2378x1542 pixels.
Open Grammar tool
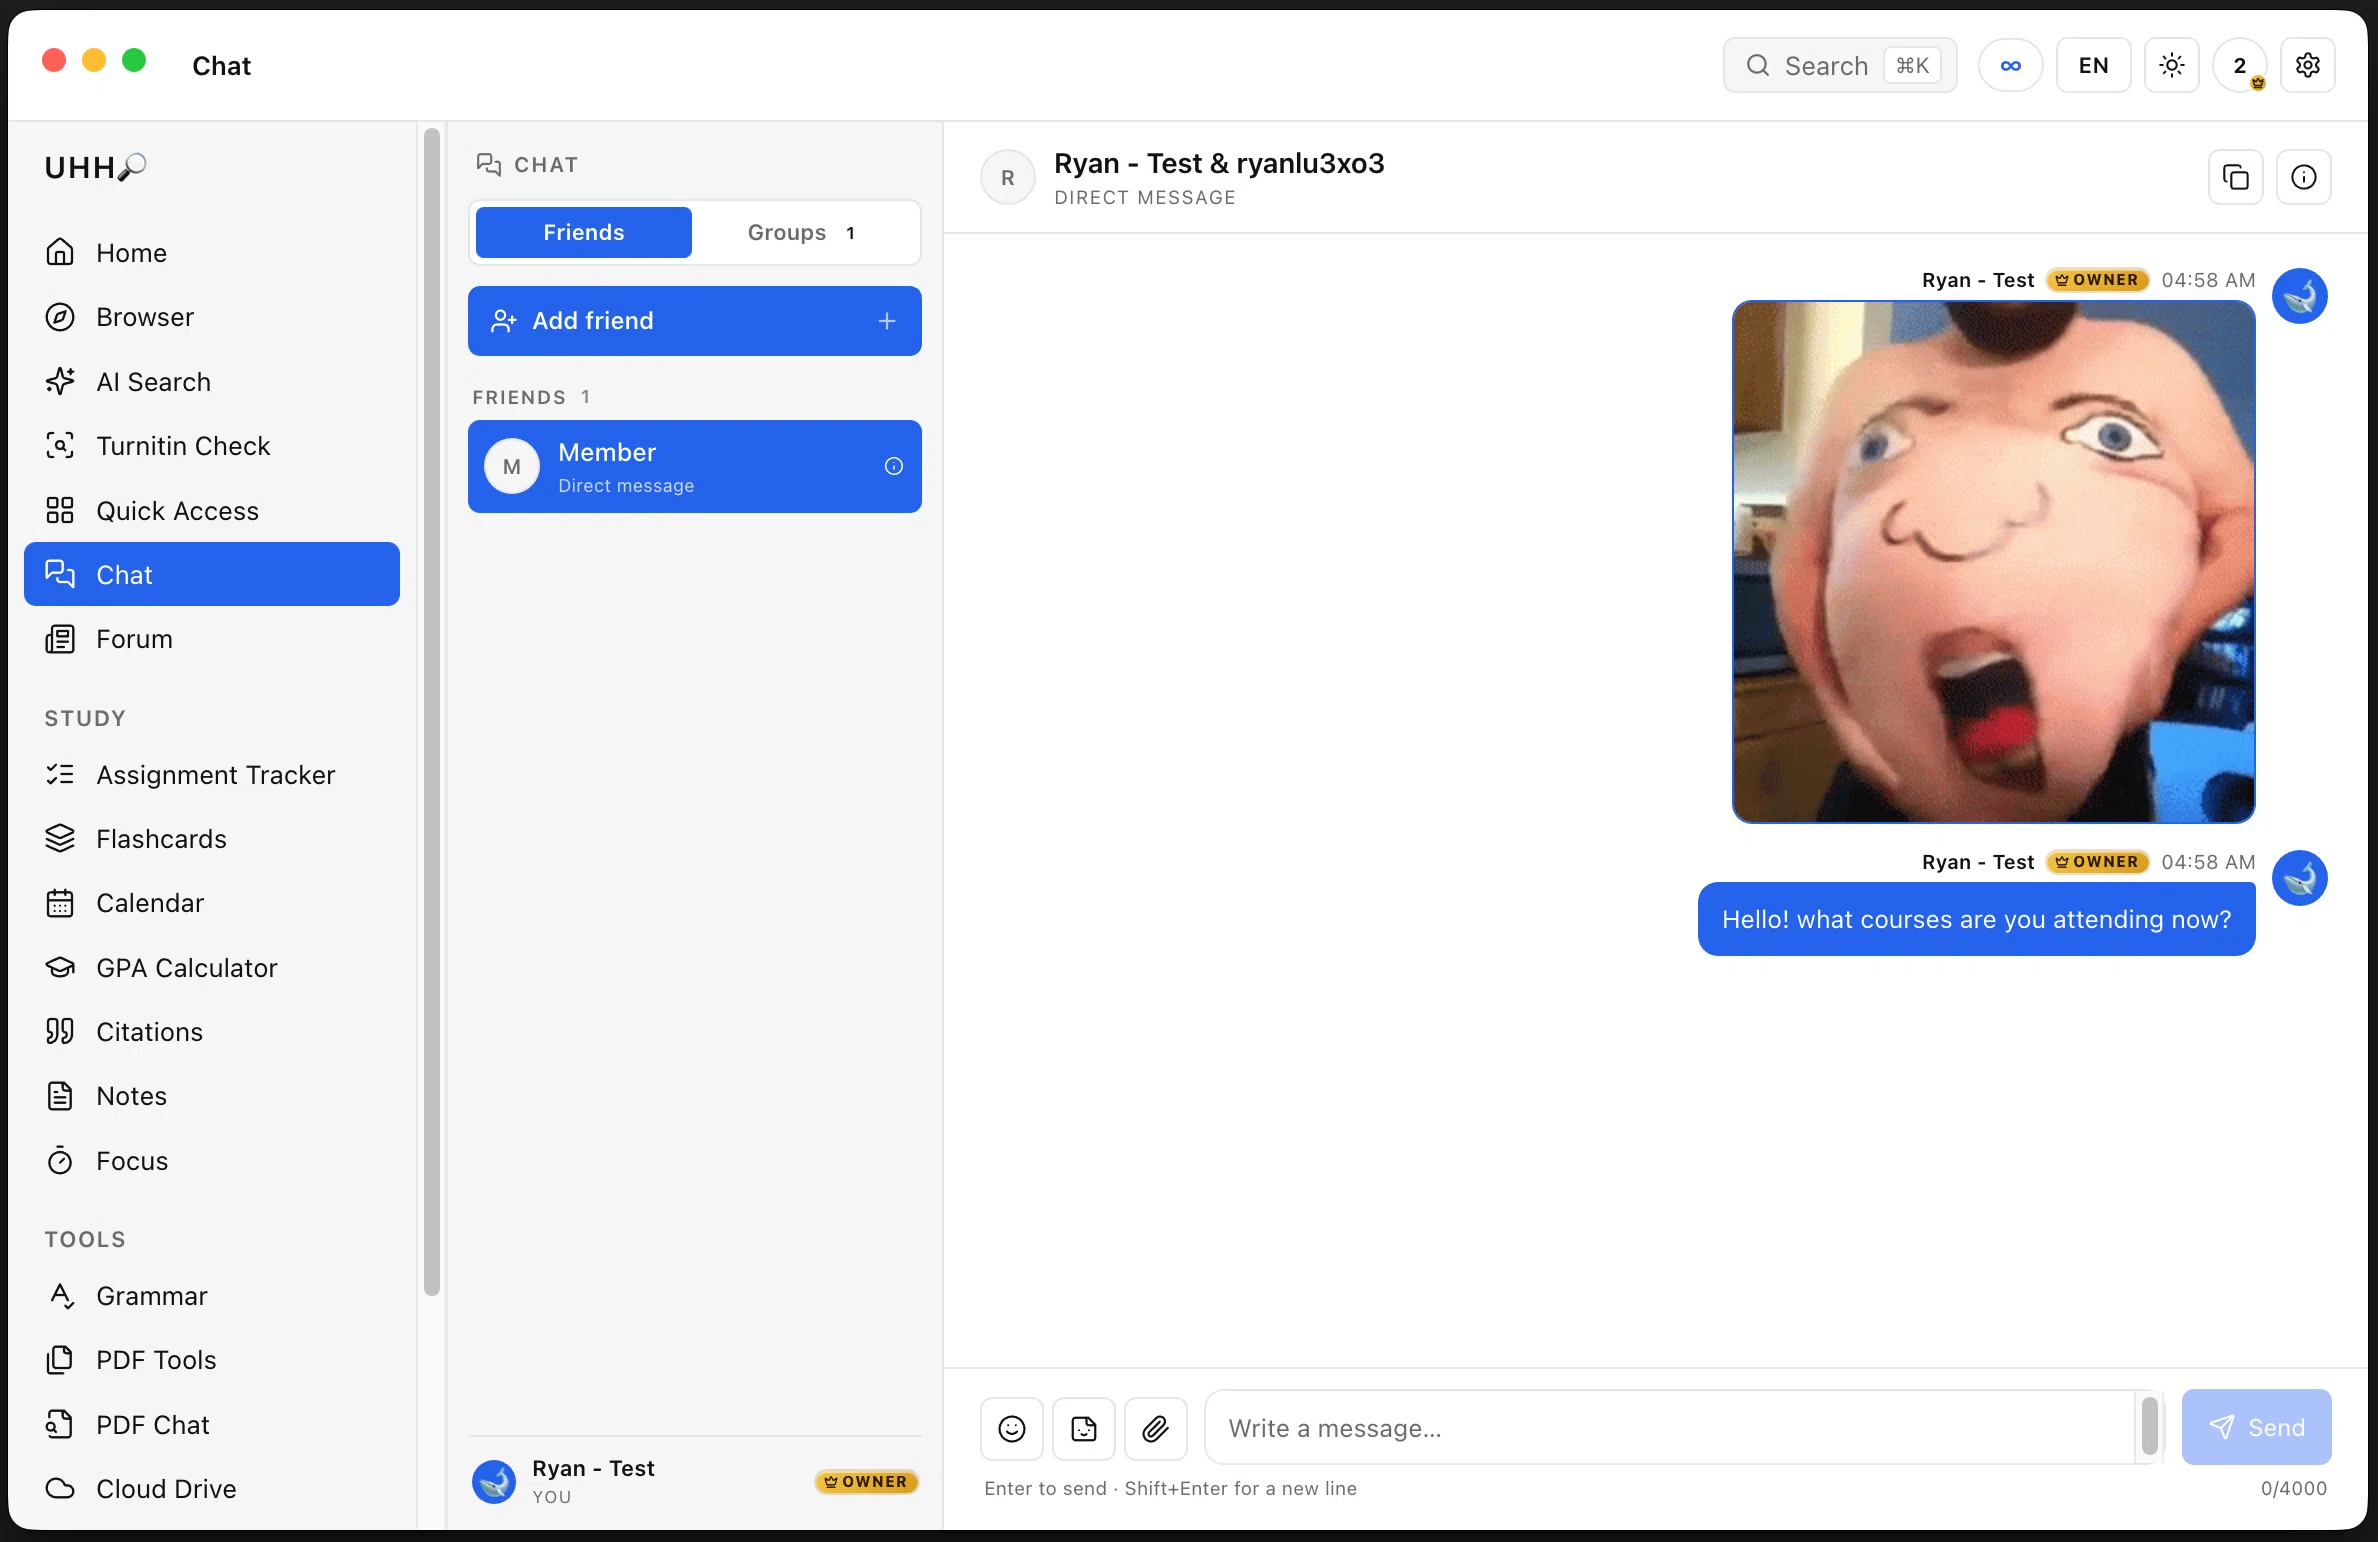[x=212, y=1296]
